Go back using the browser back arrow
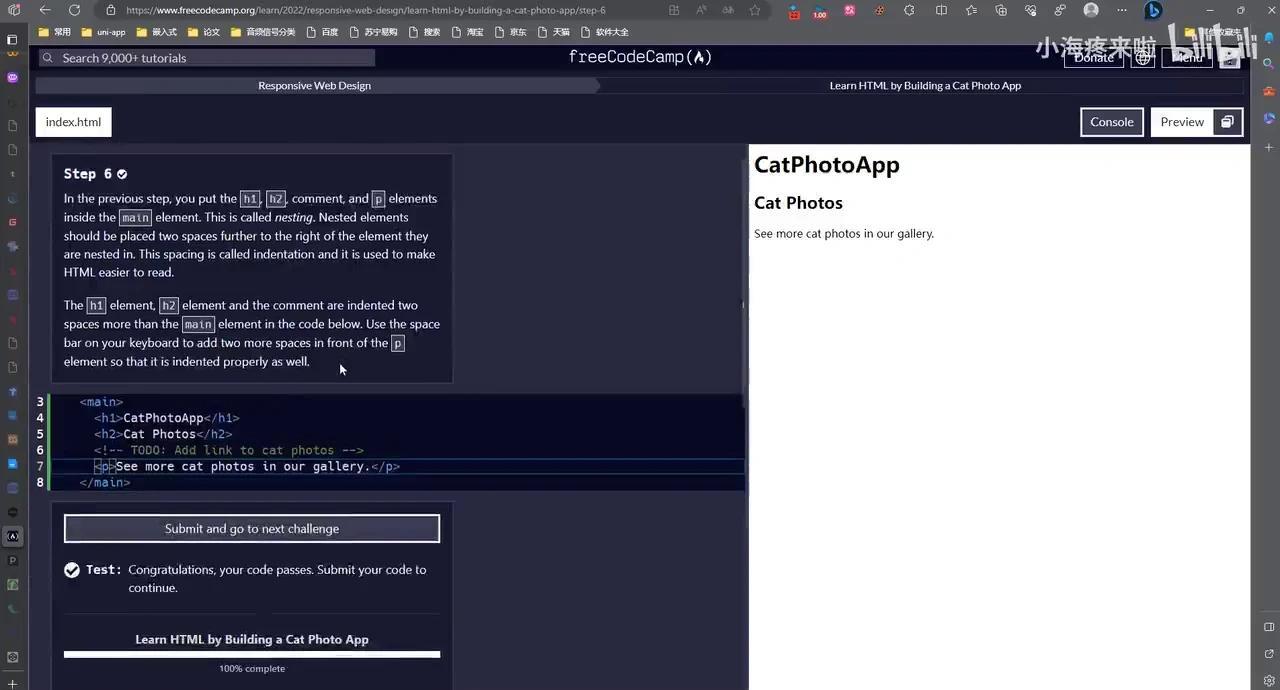1280x690 pixels. (x=45, y=10)
